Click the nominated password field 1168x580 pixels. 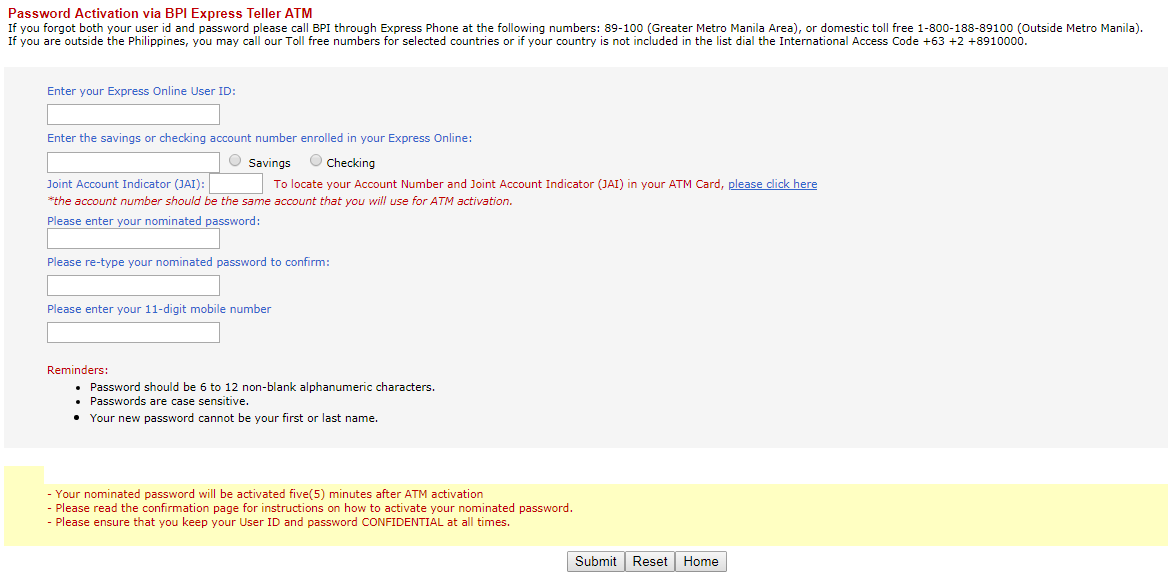coord(133,238)
